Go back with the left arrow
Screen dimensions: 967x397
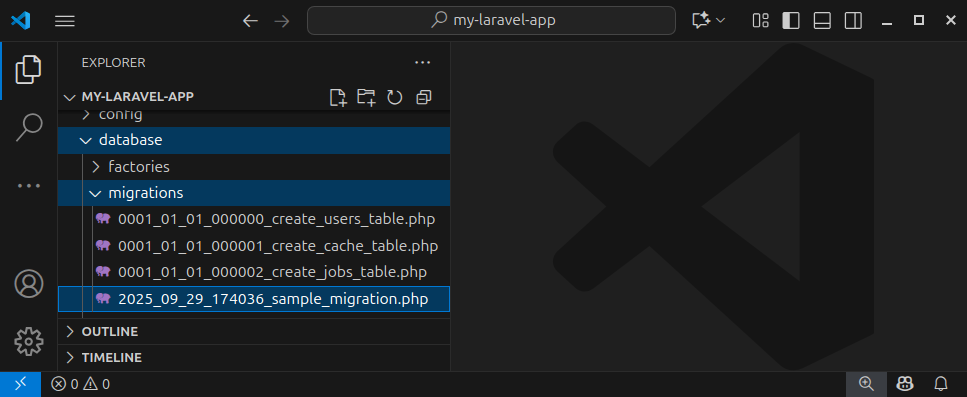click(x=250, y=21)
